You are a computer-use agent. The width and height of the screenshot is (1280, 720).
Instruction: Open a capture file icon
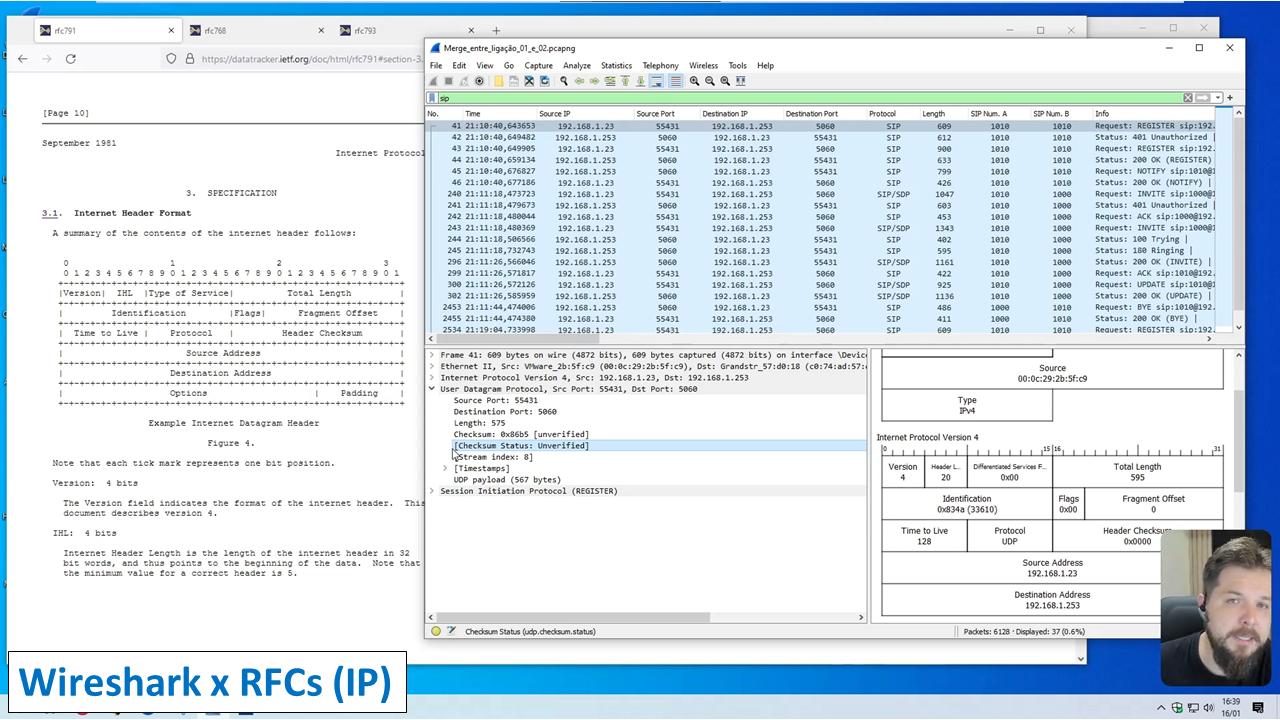pos(499,81)
